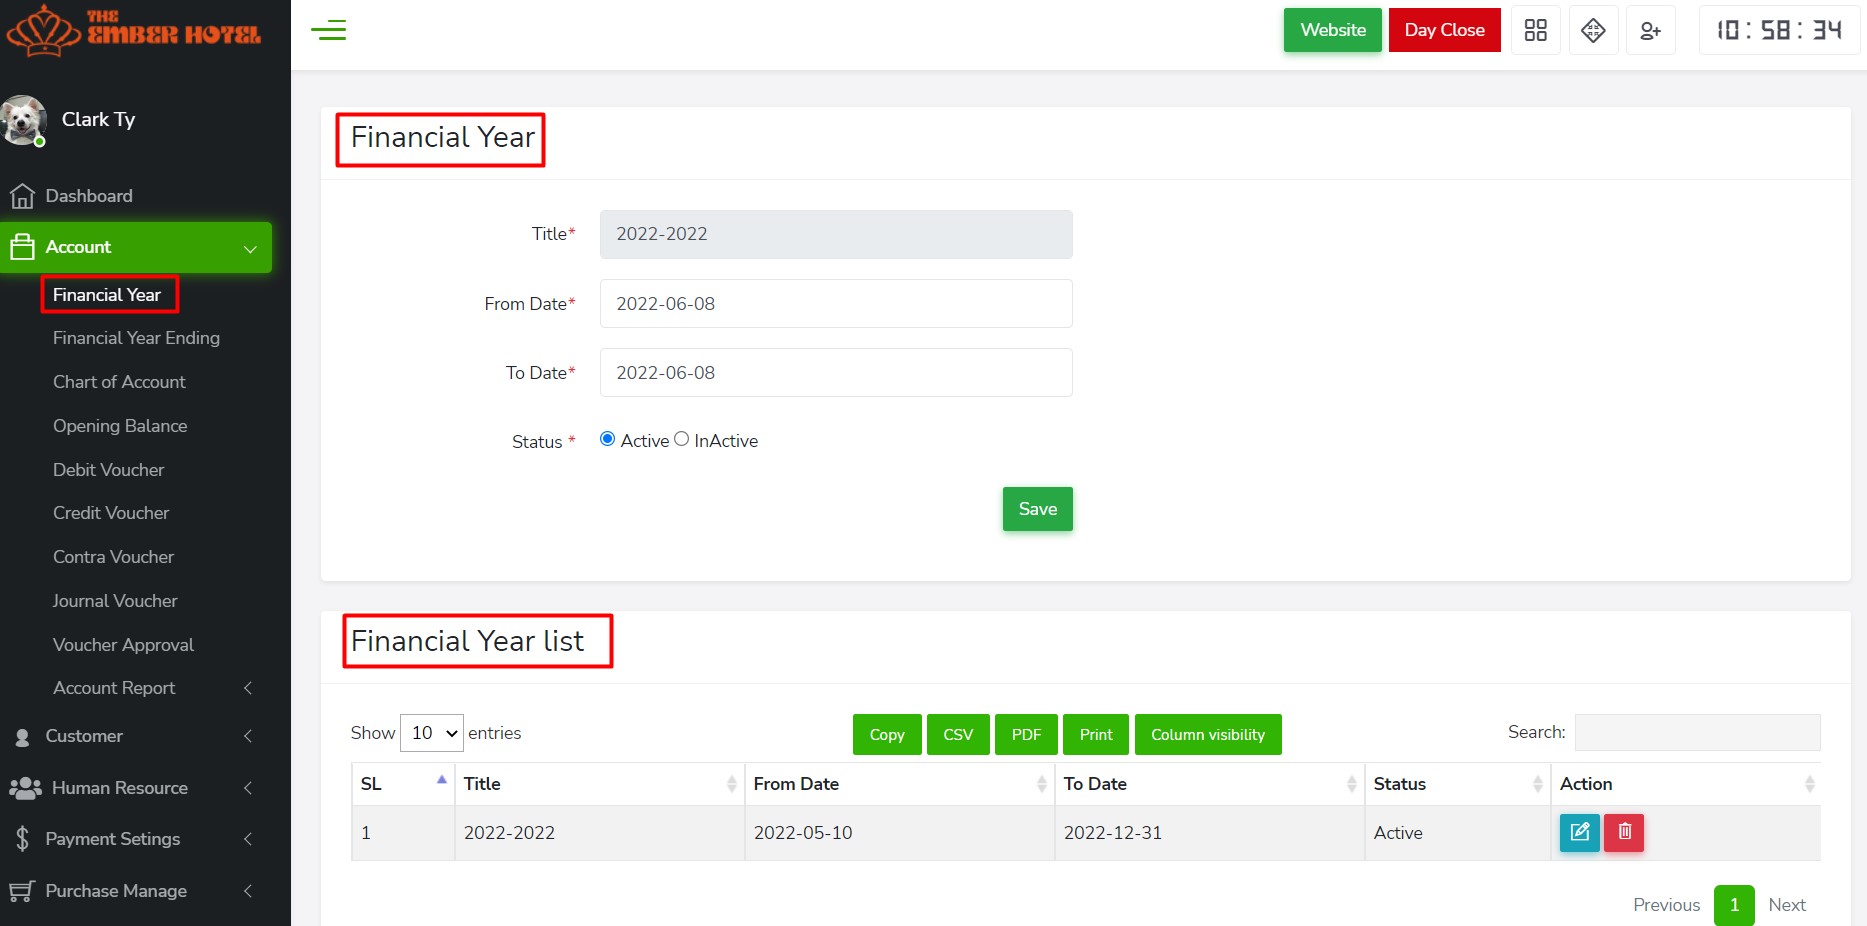
Task: Select the Active status radio button
Action: point(607,439)
